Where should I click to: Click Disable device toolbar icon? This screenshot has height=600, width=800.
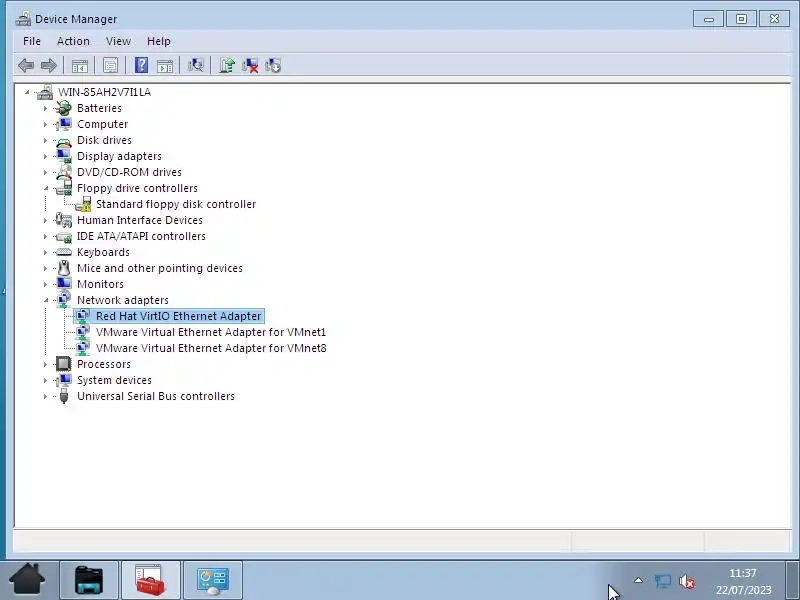pyautogui.click(x=273, y=65)
